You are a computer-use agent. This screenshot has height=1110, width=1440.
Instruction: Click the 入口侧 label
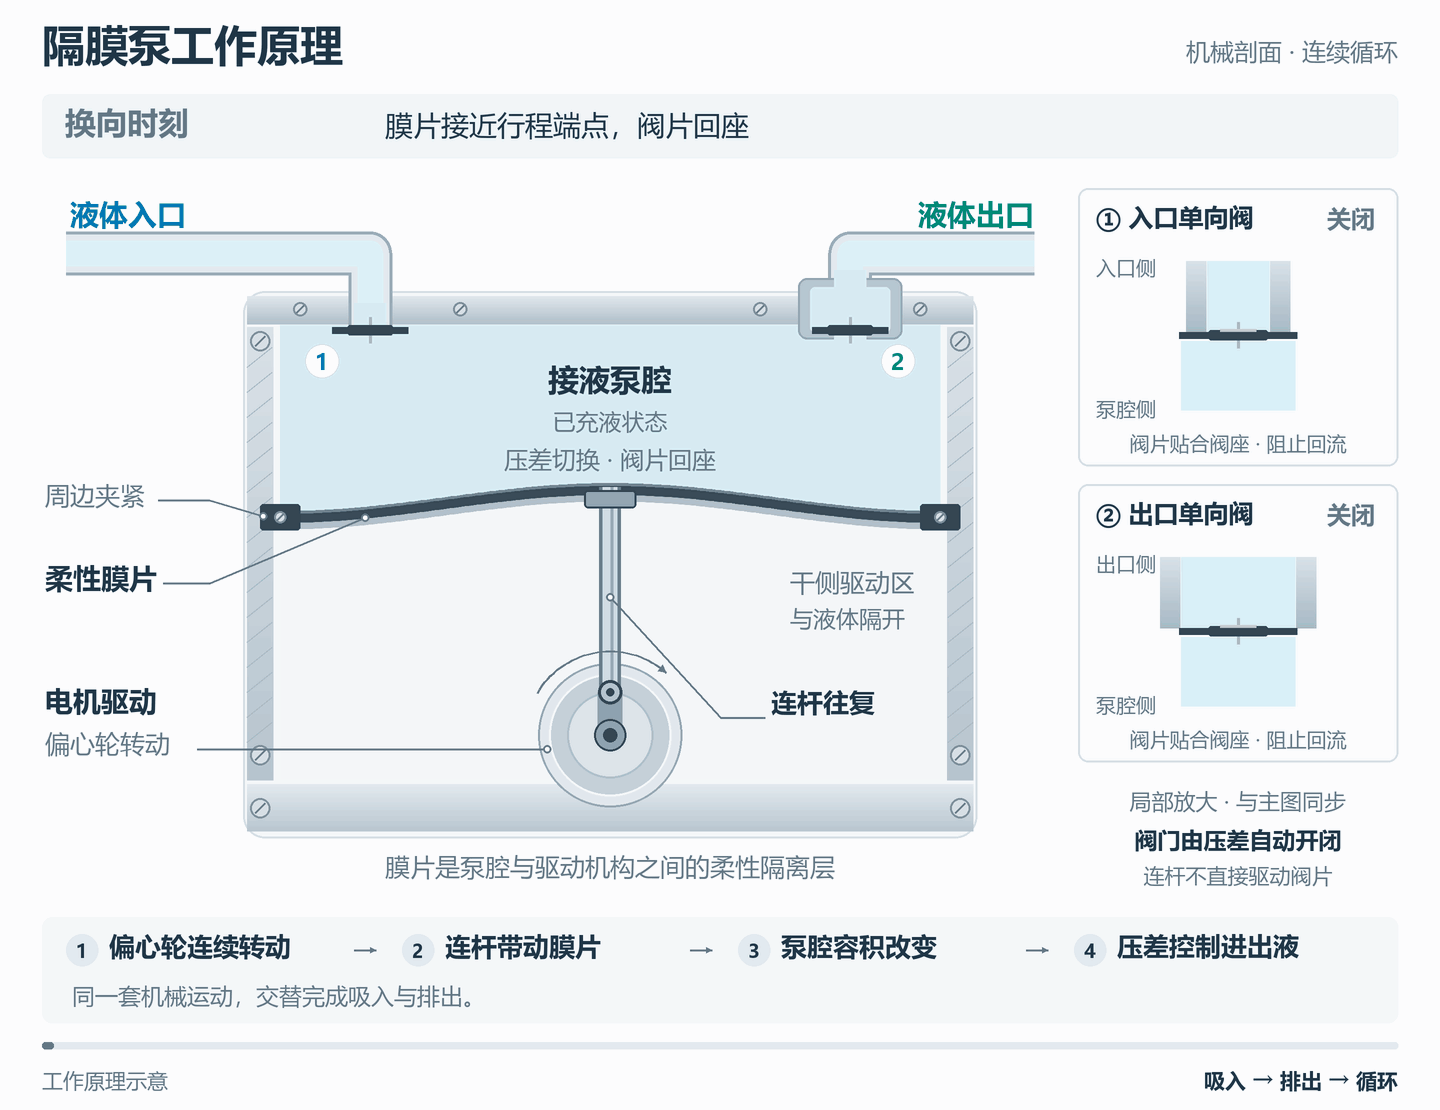click(1126, 268)
